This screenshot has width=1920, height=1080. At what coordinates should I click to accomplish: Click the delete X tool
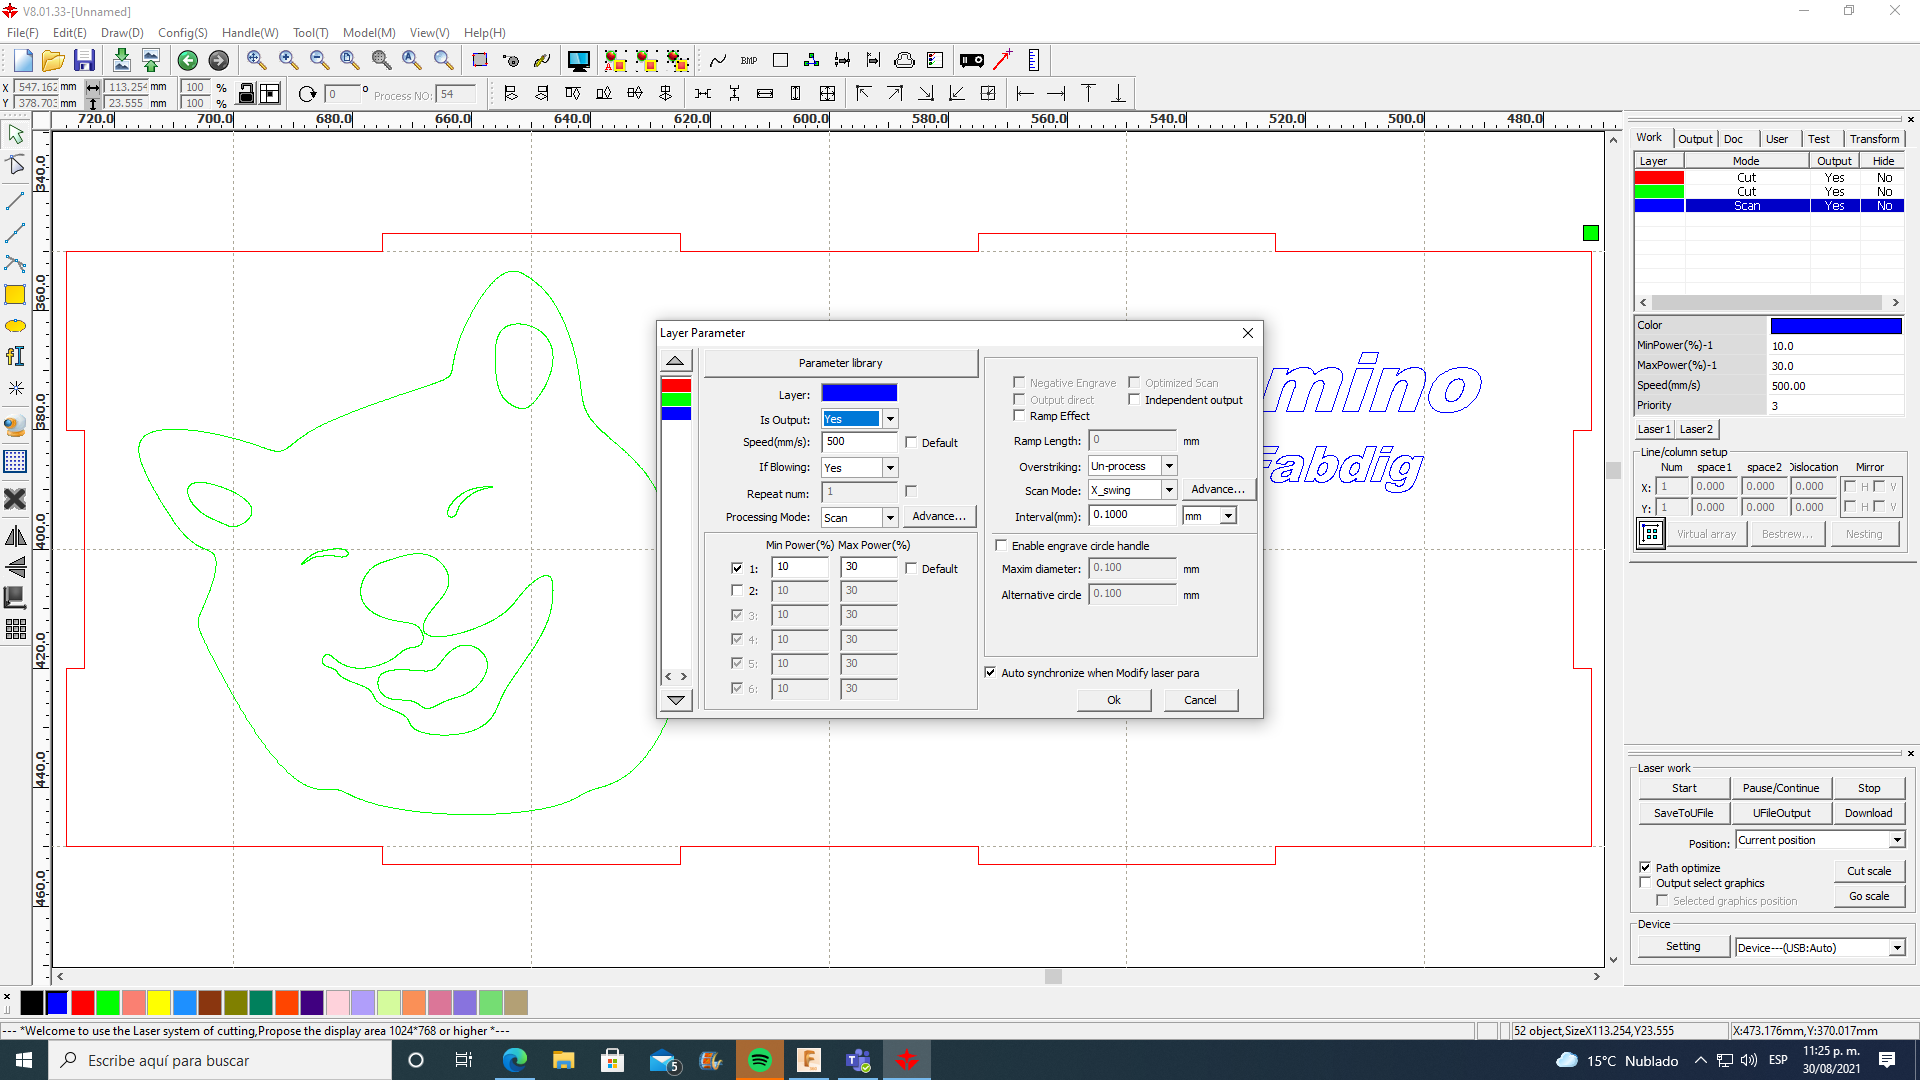[15, 498]
